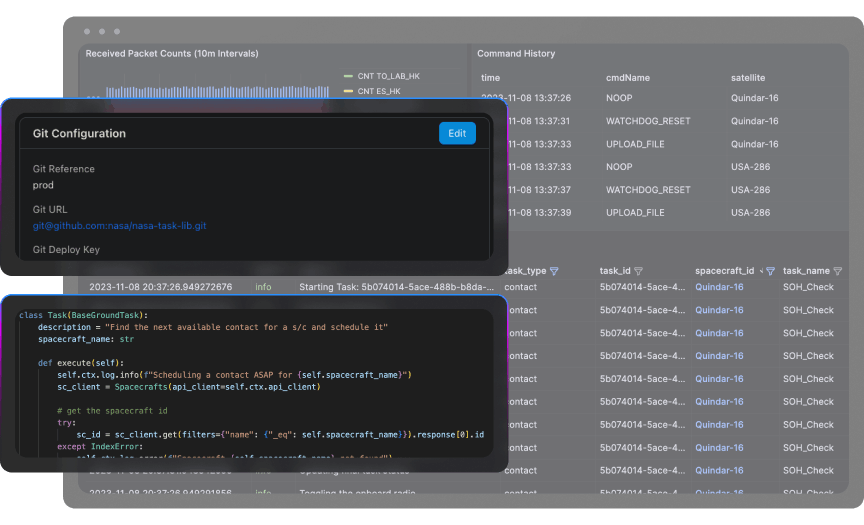This screenshot has width=864, height=525.
Task: Click the Command History panel title
Action: [x=516, y=53]
